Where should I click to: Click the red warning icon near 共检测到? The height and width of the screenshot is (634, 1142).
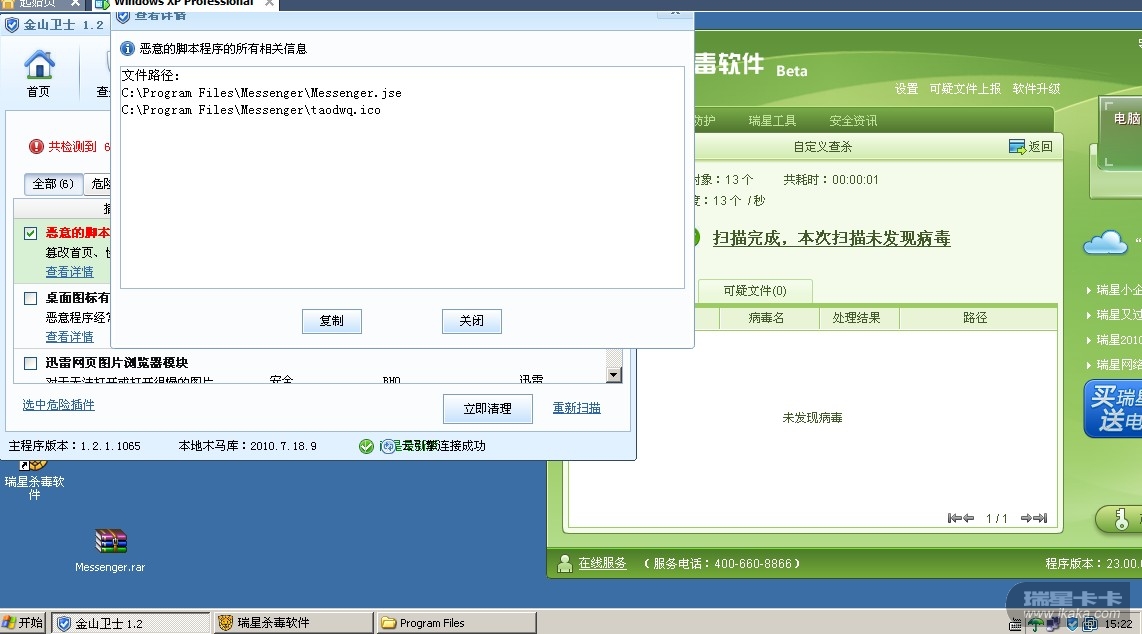pyautogui.click(x=36, y=146)
